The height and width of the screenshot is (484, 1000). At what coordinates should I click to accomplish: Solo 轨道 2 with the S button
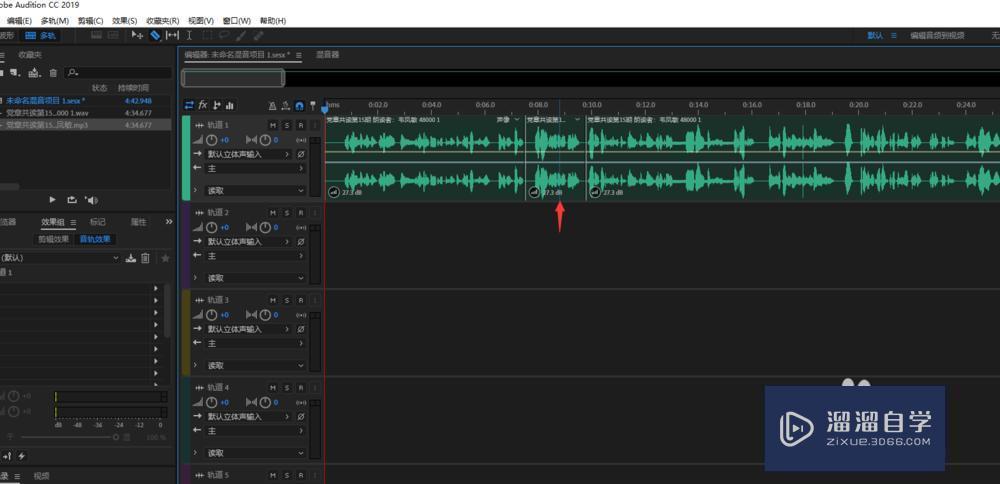pos(287,212)
